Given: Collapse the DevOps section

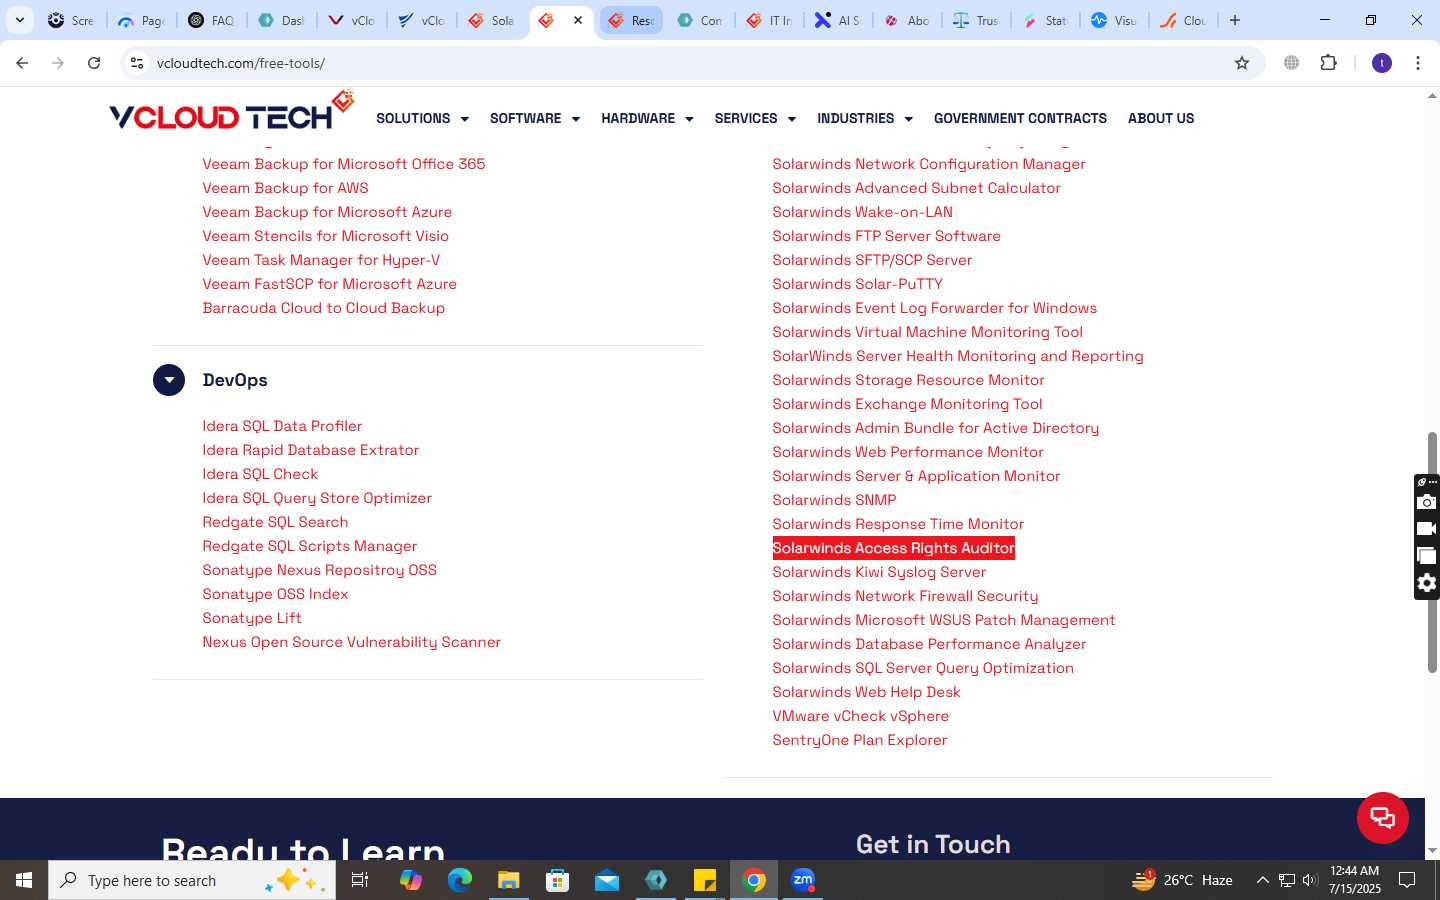Looking at the screenshot, I should click(169, 380).
